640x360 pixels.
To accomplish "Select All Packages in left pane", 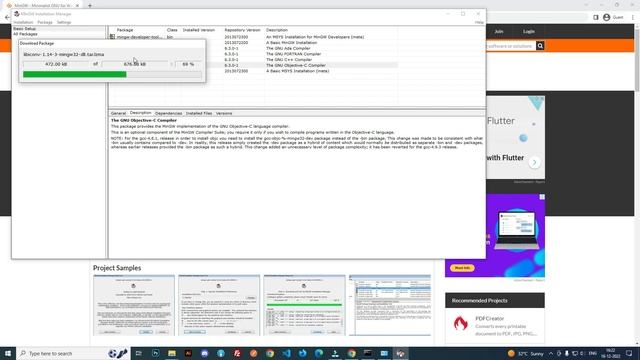I will point(25,34).
